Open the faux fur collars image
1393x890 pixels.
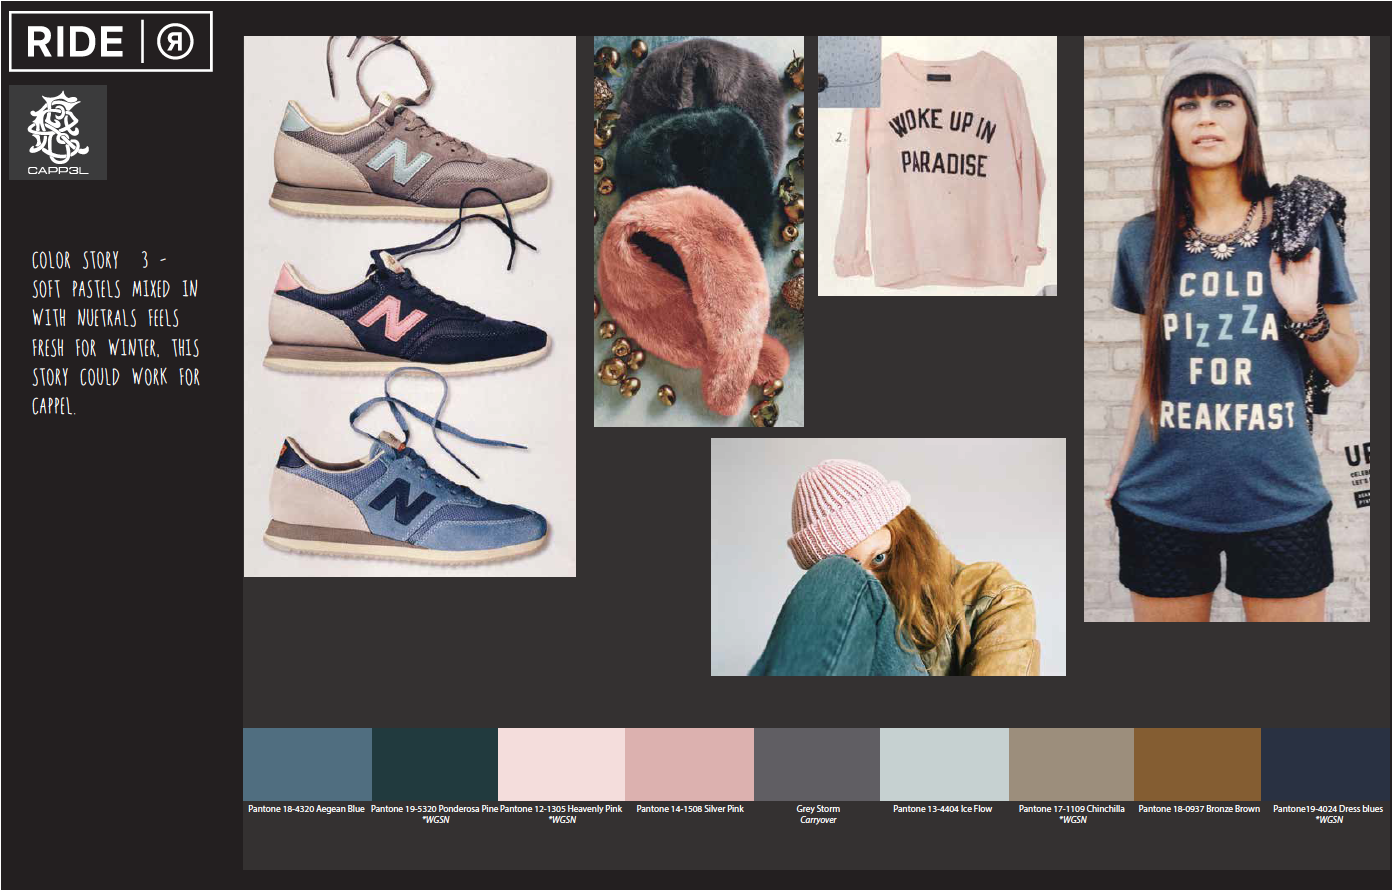699,232
